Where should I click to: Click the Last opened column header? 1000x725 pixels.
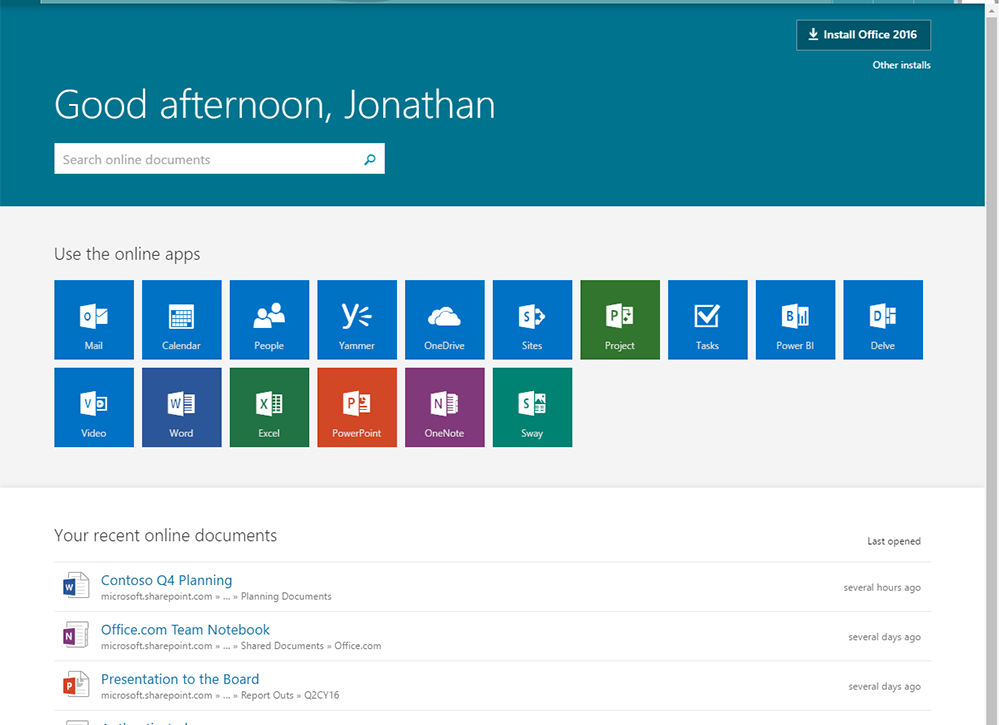[893, 541]
